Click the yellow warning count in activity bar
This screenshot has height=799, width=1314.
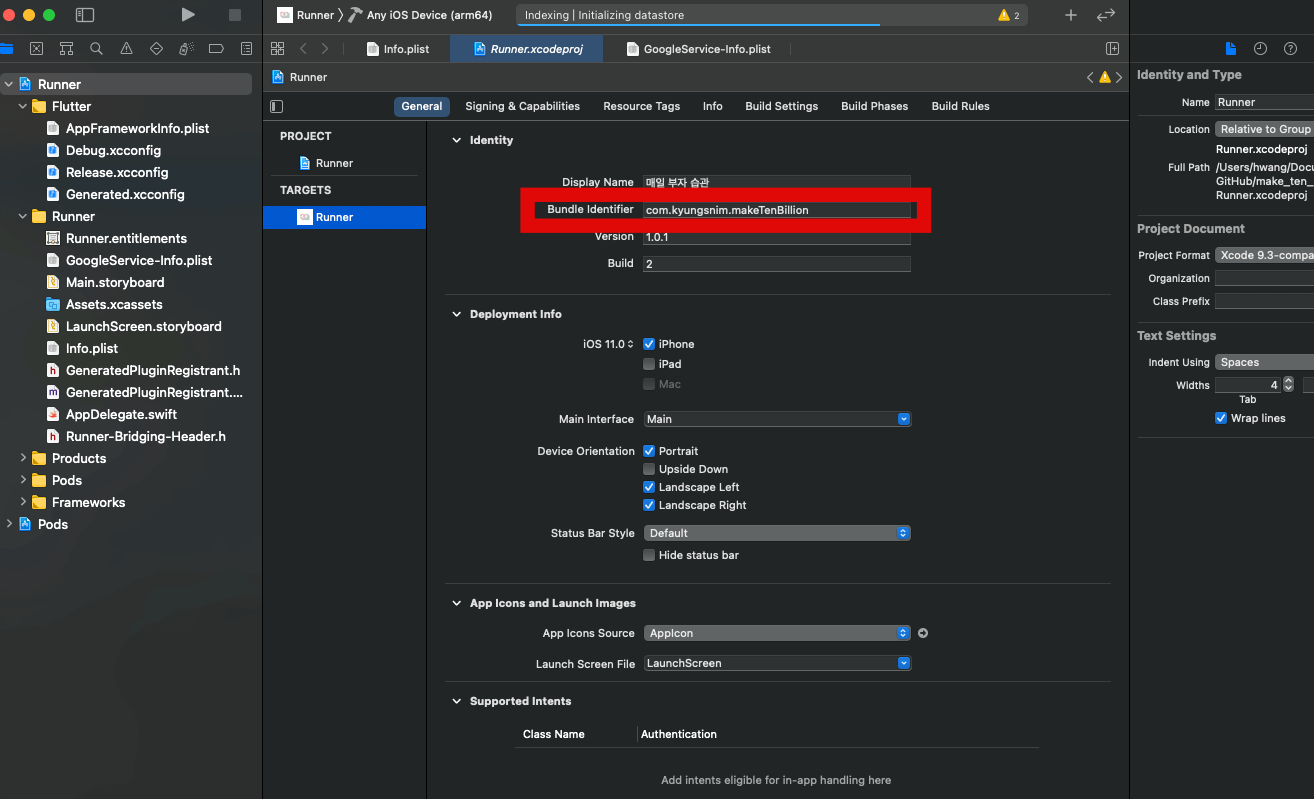pos(1009,15)
